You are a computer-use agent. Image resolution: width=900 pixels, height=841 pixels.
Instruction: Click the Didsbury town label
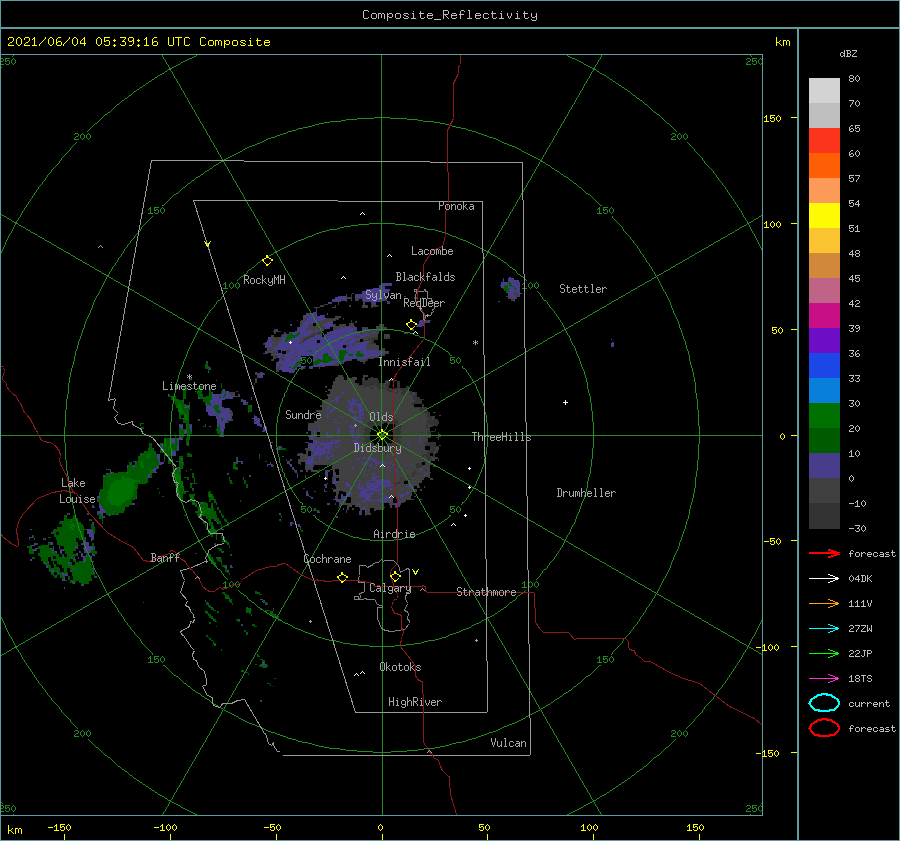(378, 448)
